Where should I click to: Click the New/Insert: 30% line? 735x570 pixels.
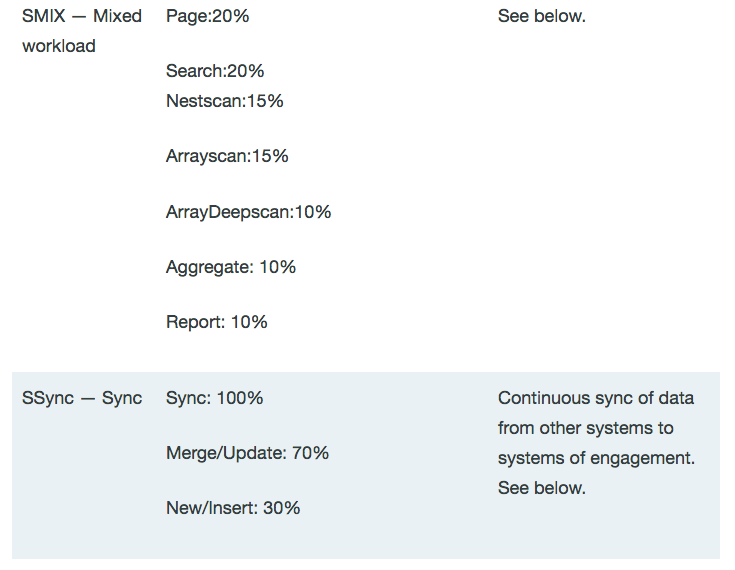233,508
